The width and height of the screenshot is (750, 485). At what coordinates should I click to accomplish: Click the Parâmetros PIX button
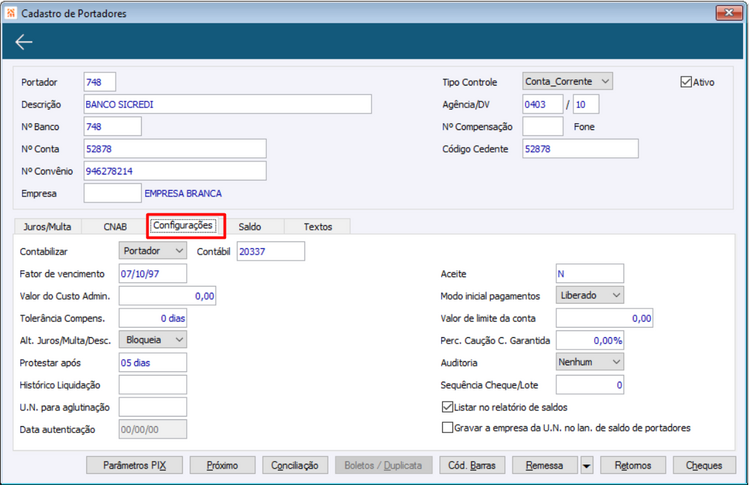[x=134, y=465]
